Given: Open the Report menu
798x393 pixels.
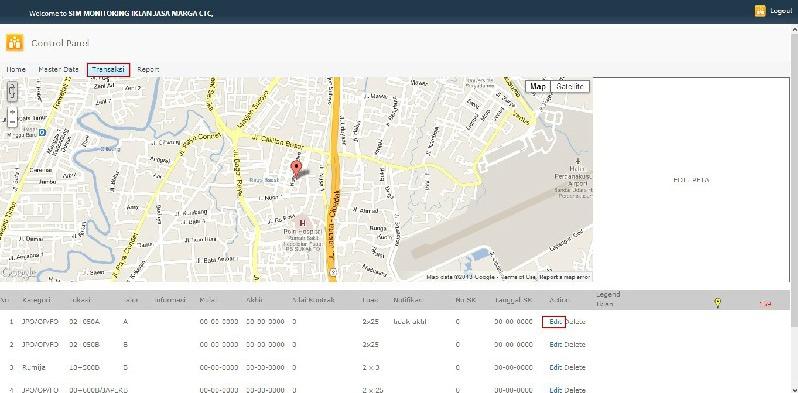Looking at the screenshot, I should 148,69.
